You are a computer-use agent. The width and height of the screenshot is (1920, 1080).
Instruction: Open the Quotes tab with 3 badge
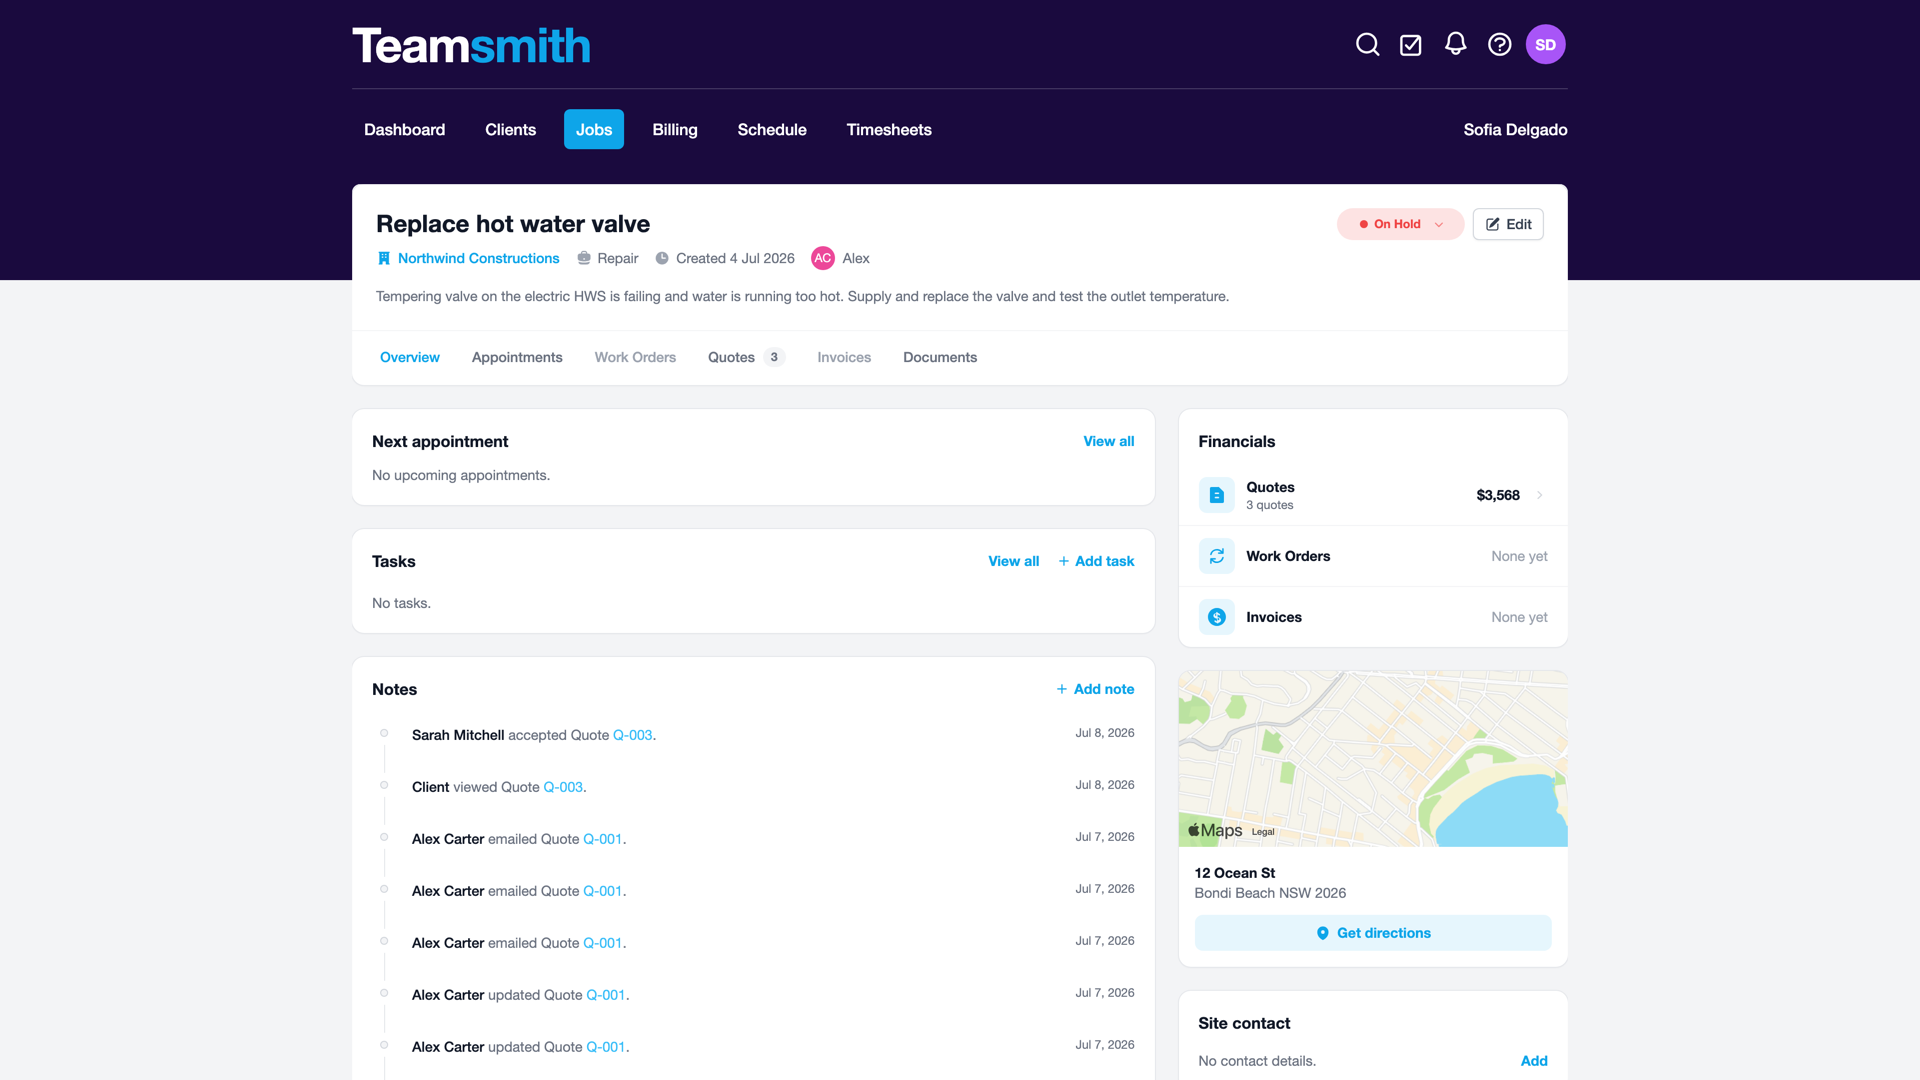[746, 357]
